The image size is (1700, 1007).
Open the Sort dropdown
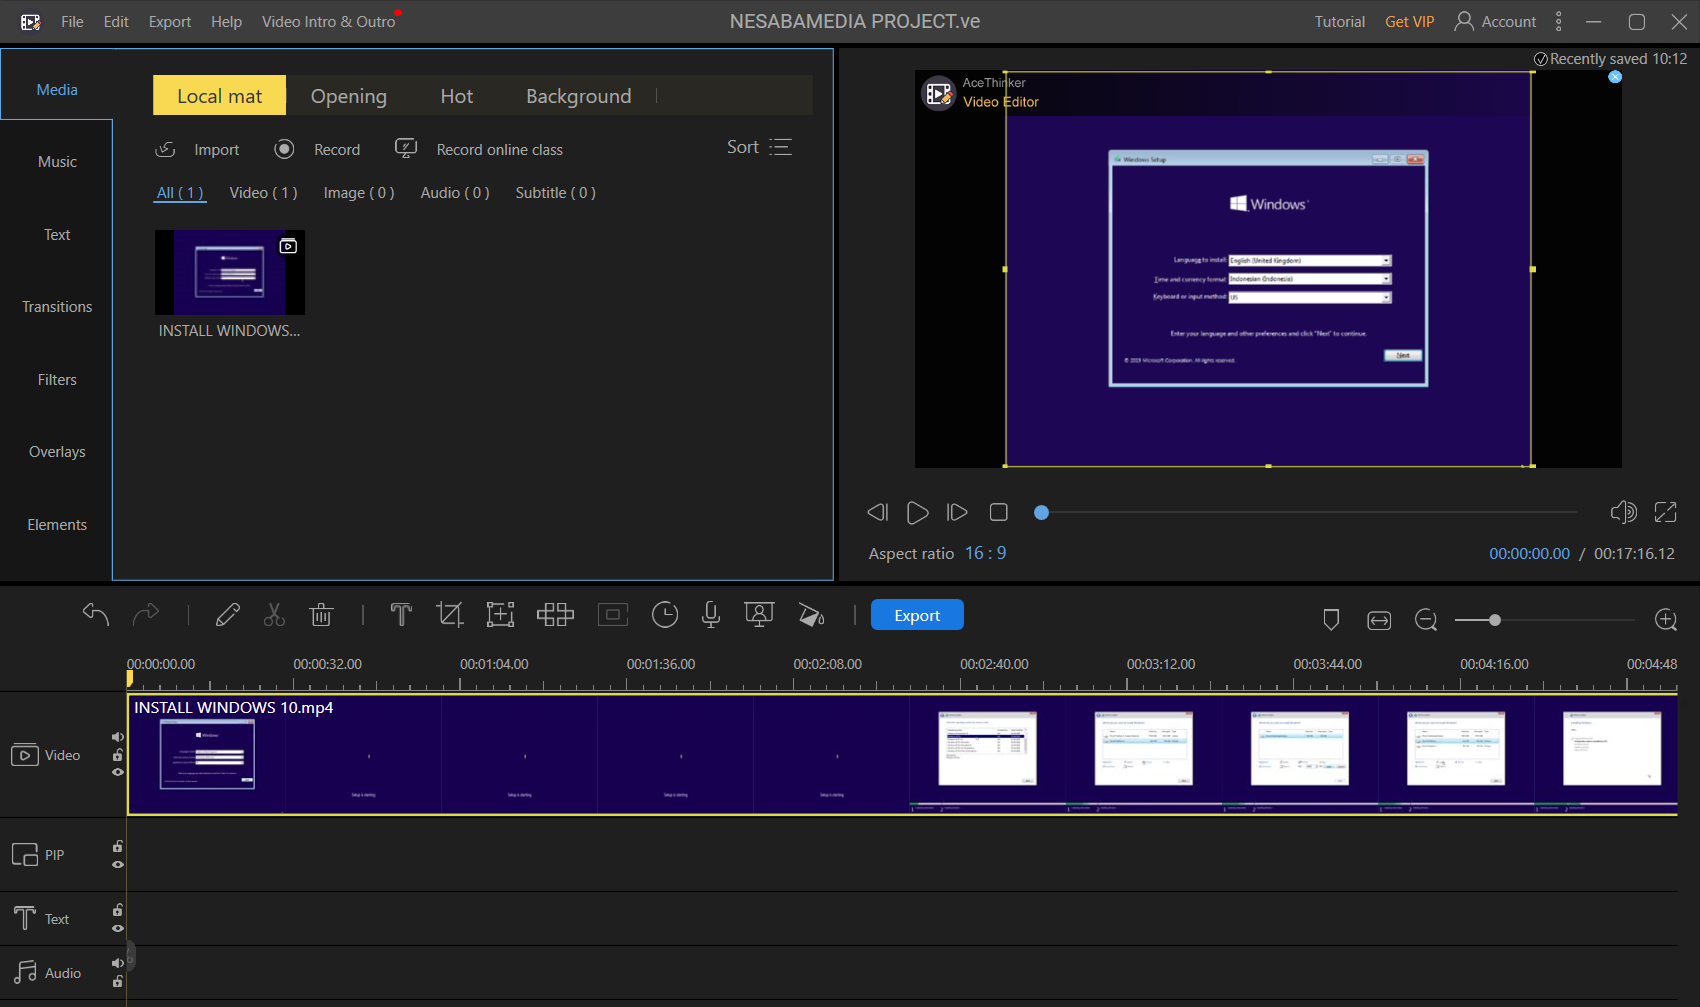point(759,147)
